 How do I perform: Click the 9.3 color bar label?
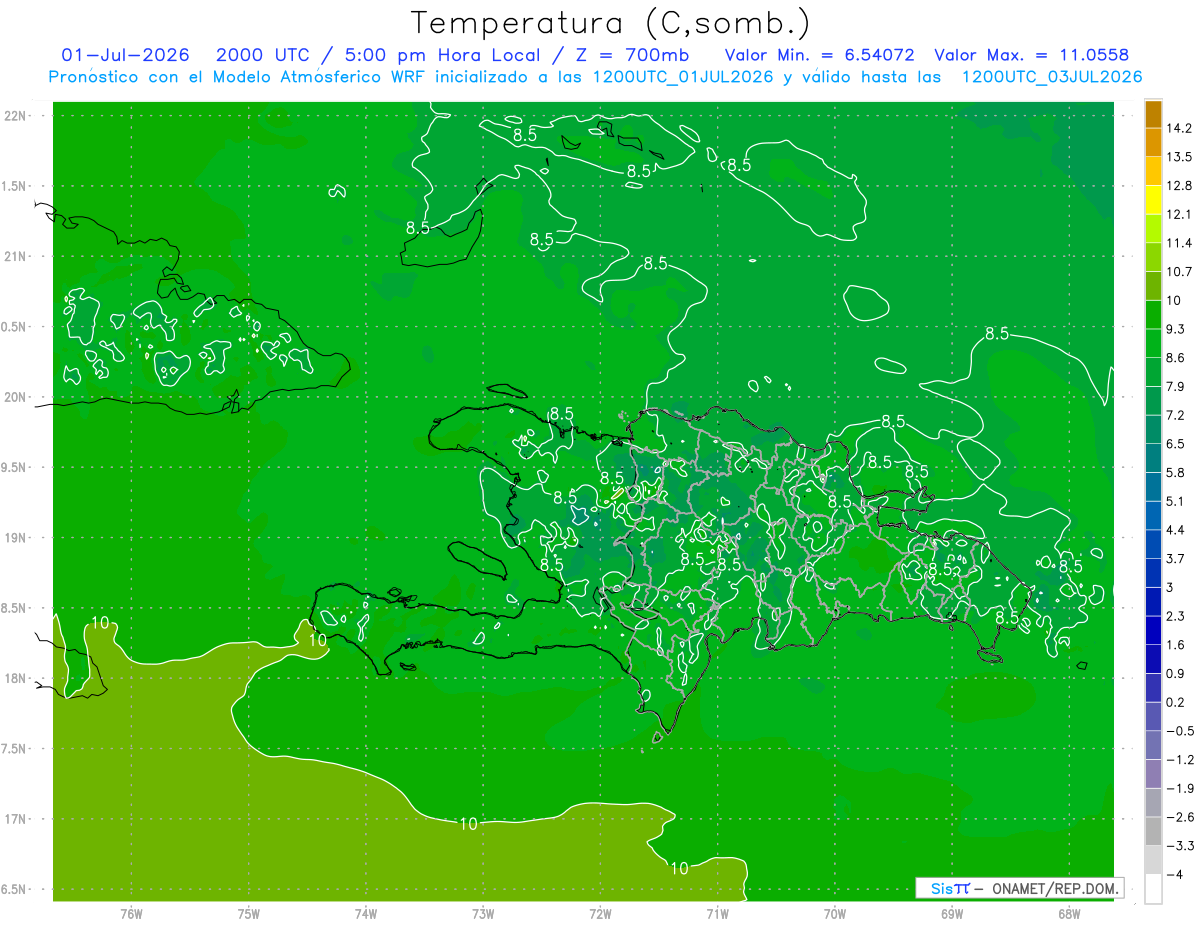pos(1176,329)
